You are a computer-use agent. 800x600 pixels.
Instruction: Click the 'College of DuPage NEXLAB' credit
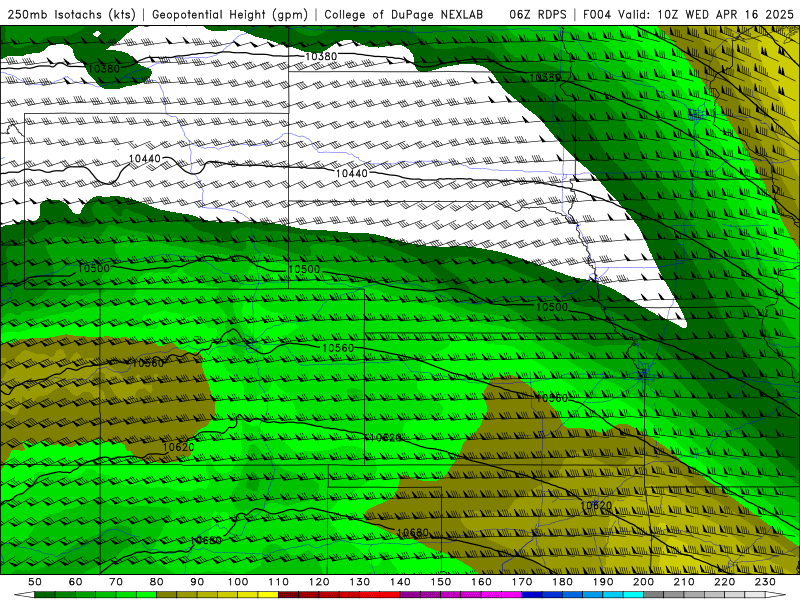(404, 14)
